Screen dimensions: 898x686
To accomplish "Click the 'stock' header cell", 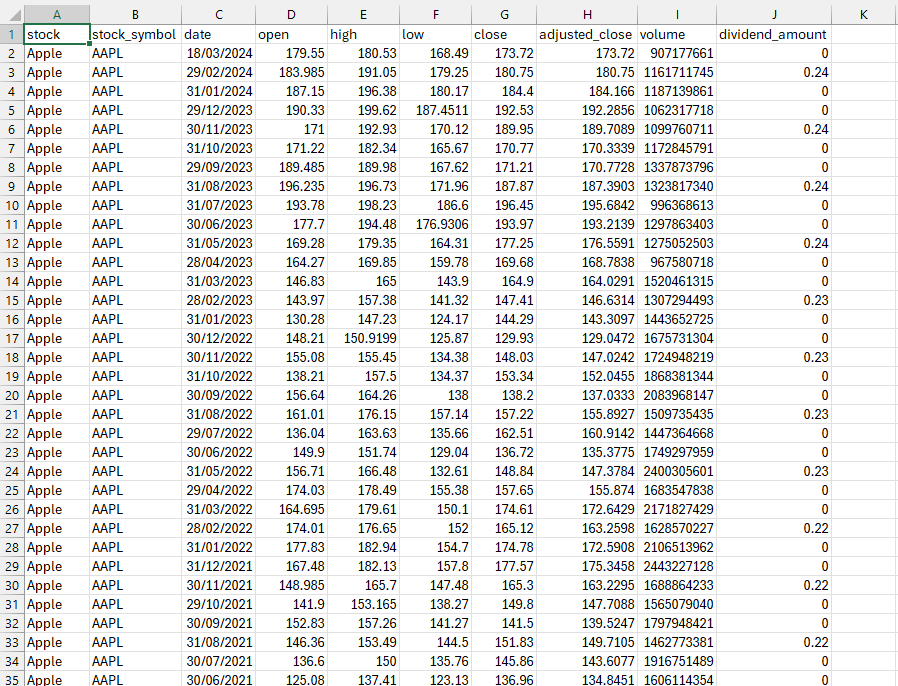I will pyautogui.click(x=57, y=34).
